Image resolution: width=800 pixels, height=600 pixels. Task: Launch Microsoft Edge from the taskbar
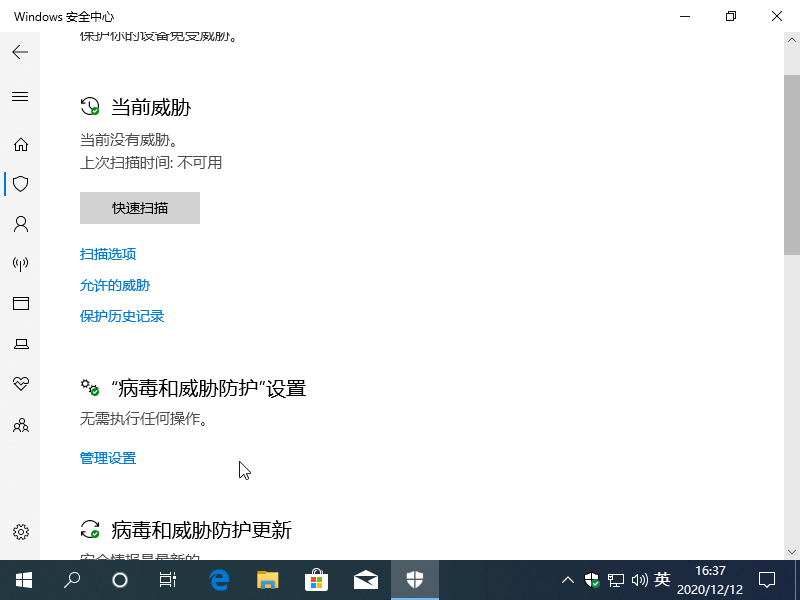(218, 579)
